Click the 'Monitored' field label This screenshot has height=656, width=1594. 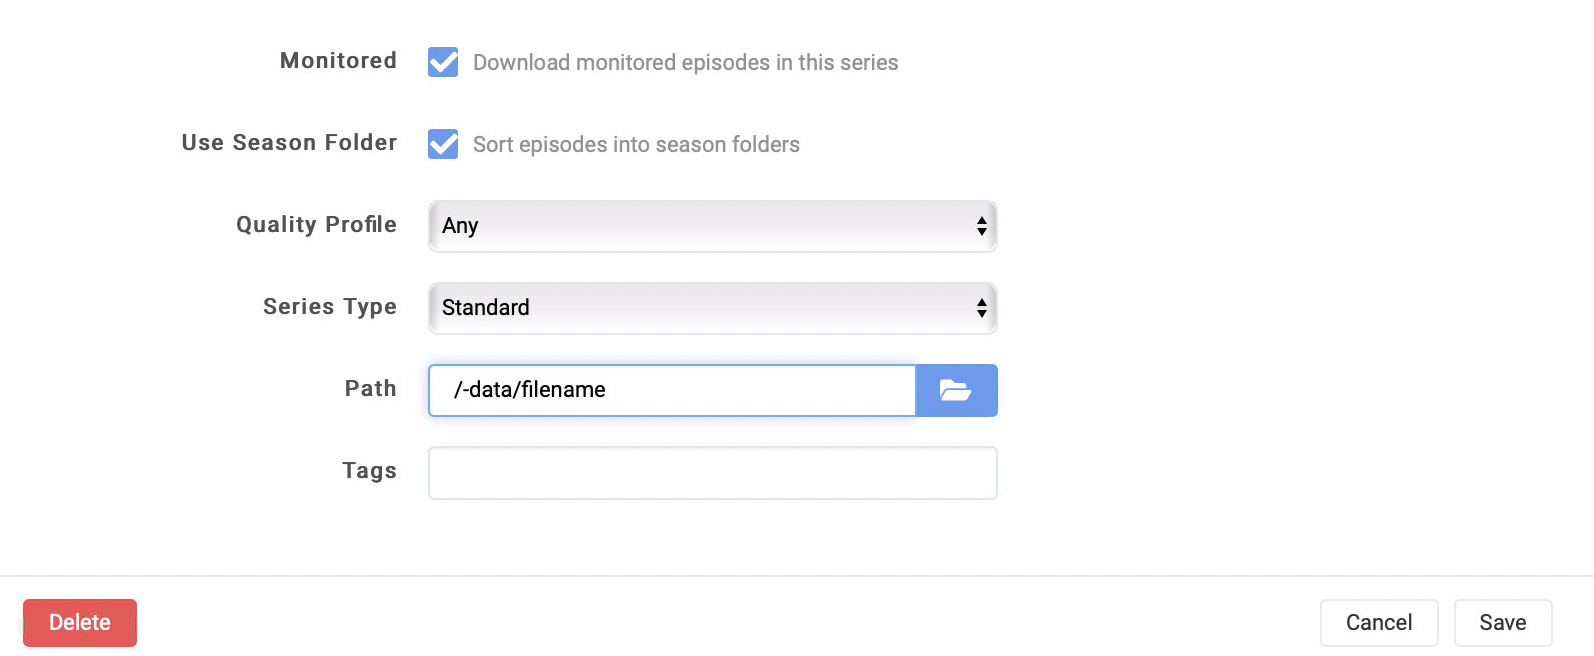pos(338,60)
